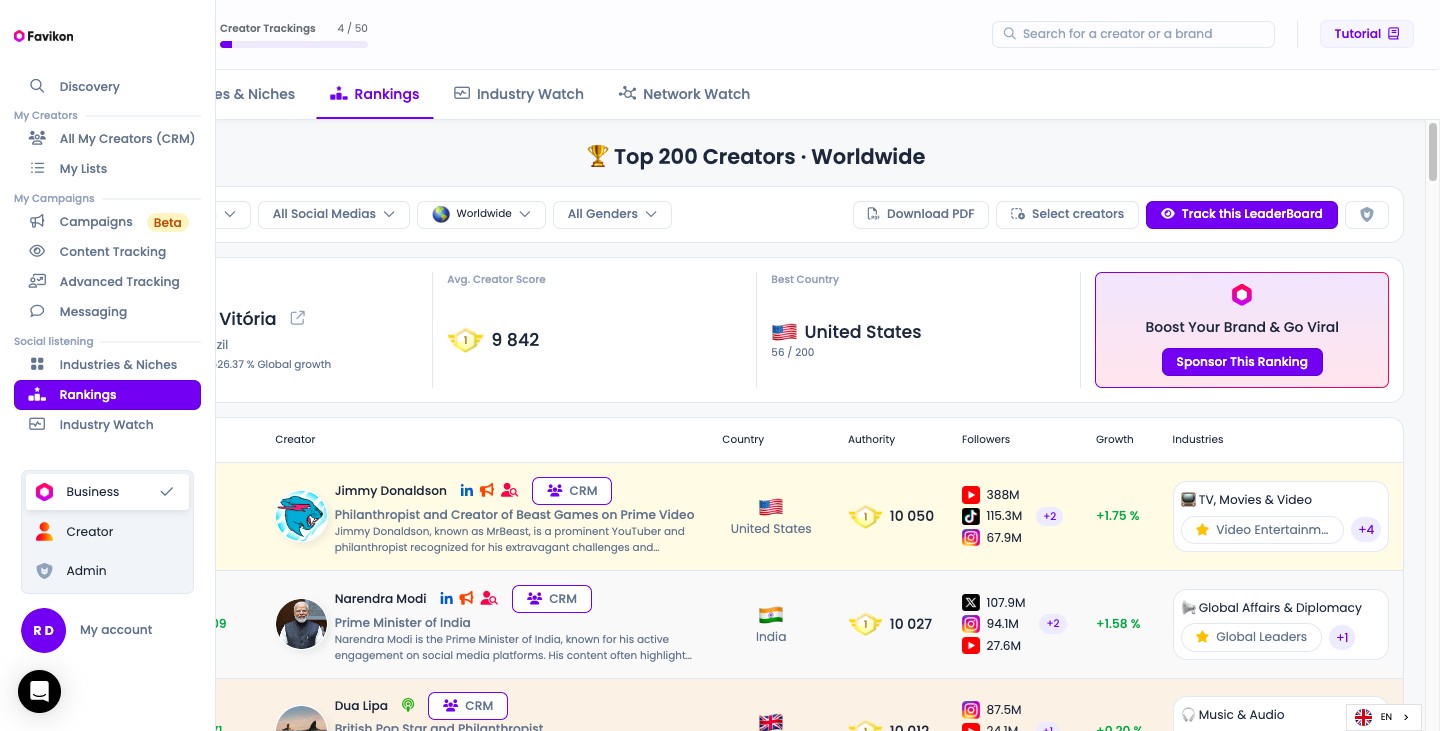
Task: Click the search for a creator field
Action: tap(1133, 34)
